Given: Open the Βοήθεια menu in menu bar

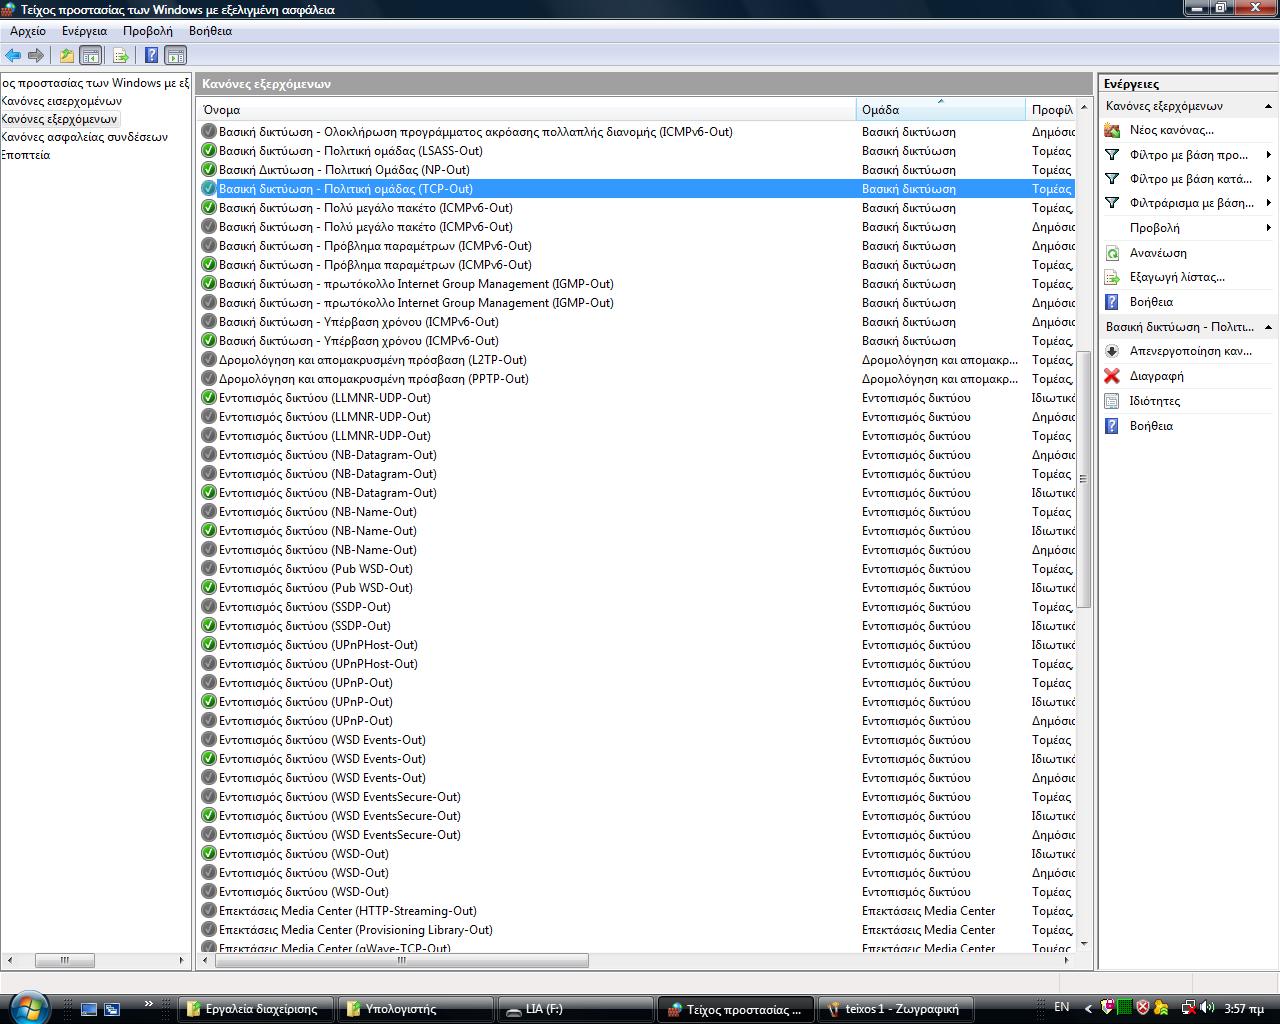Looking at the screenshot, I should pyautogui.click(x=210, y=31).
